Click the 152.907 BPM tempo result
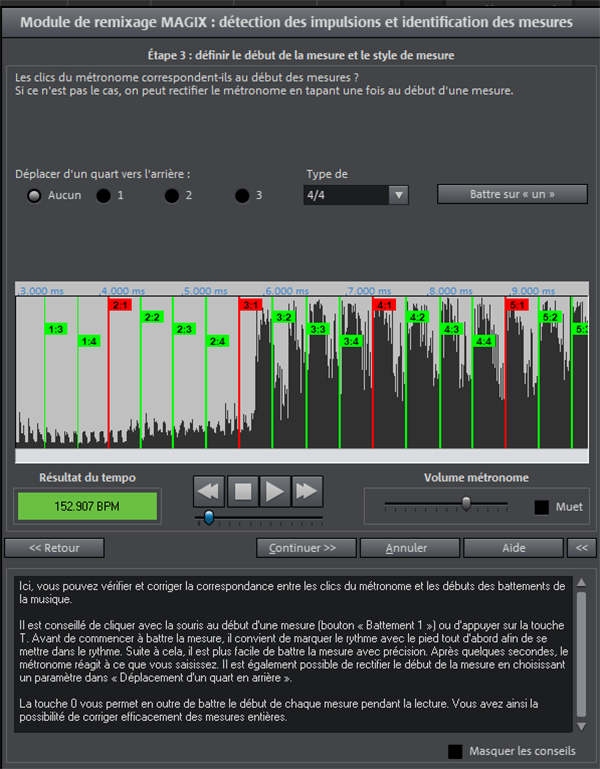This screenshot has height=769, width=600. (x=87, y=506)
